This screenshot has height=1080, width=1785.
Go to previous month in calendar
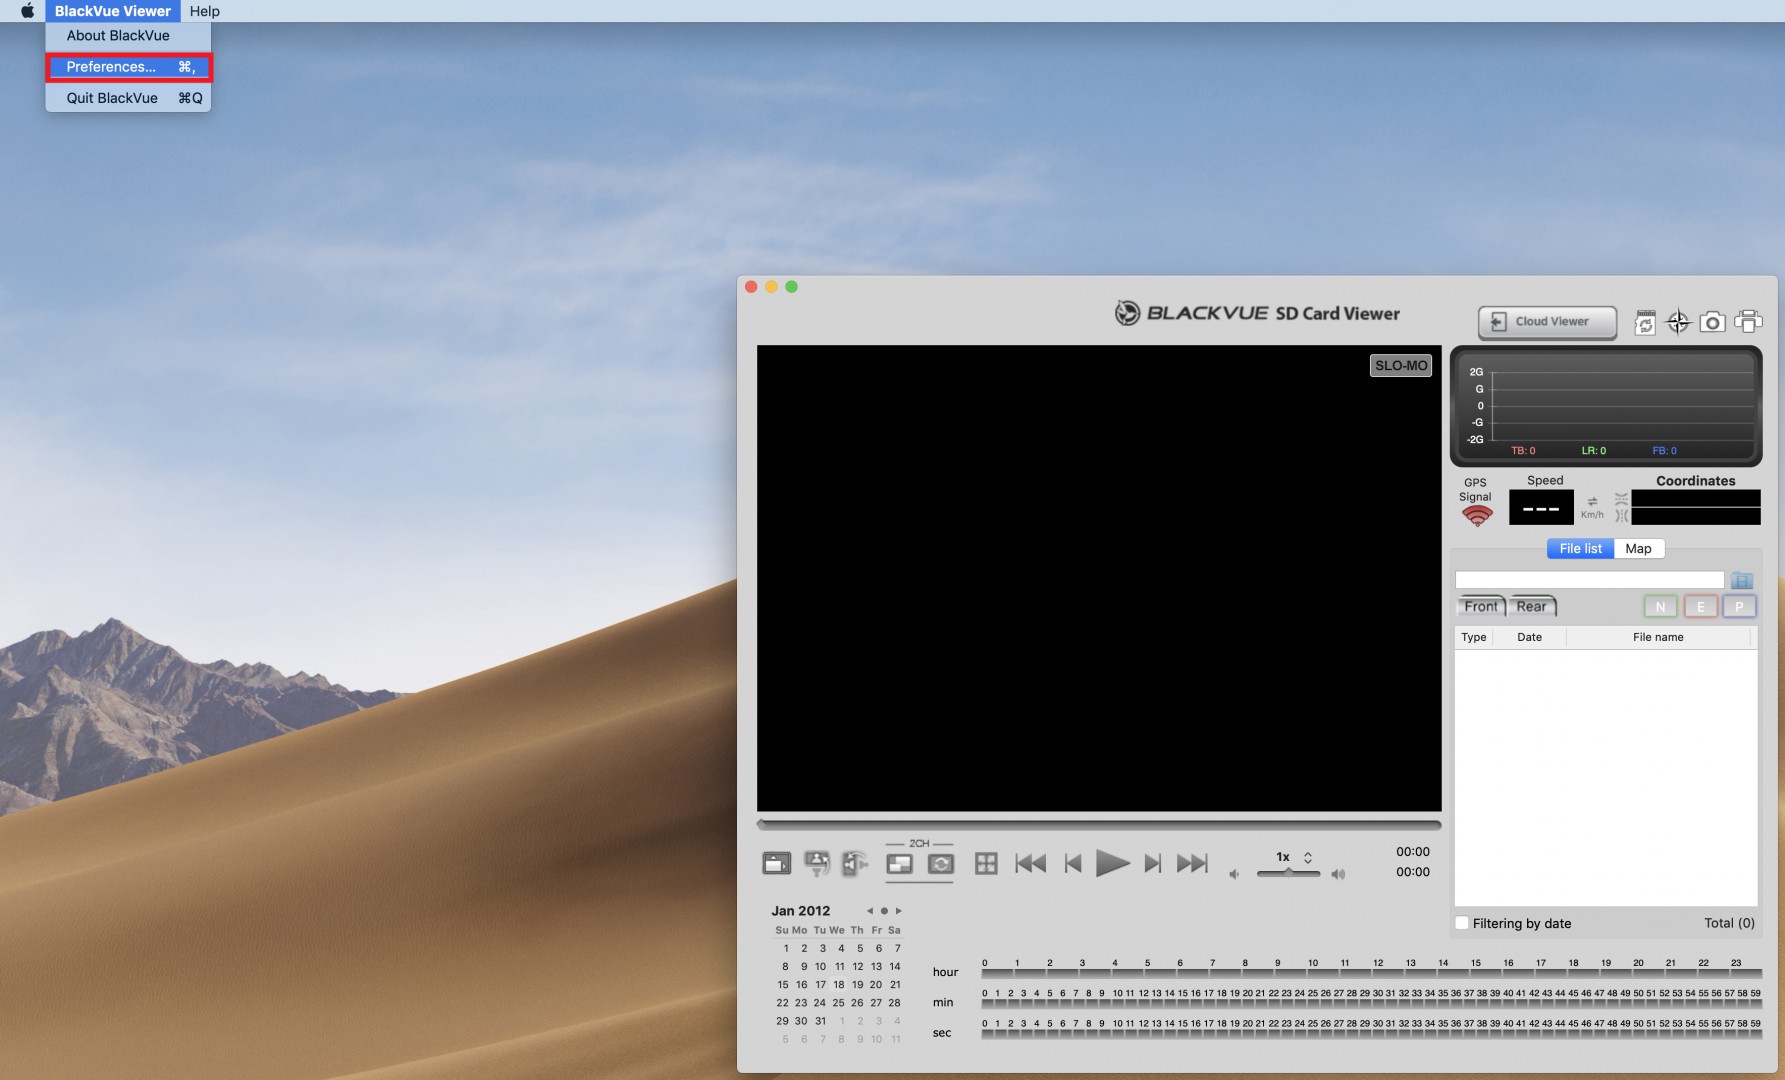(x=870, y=911)
